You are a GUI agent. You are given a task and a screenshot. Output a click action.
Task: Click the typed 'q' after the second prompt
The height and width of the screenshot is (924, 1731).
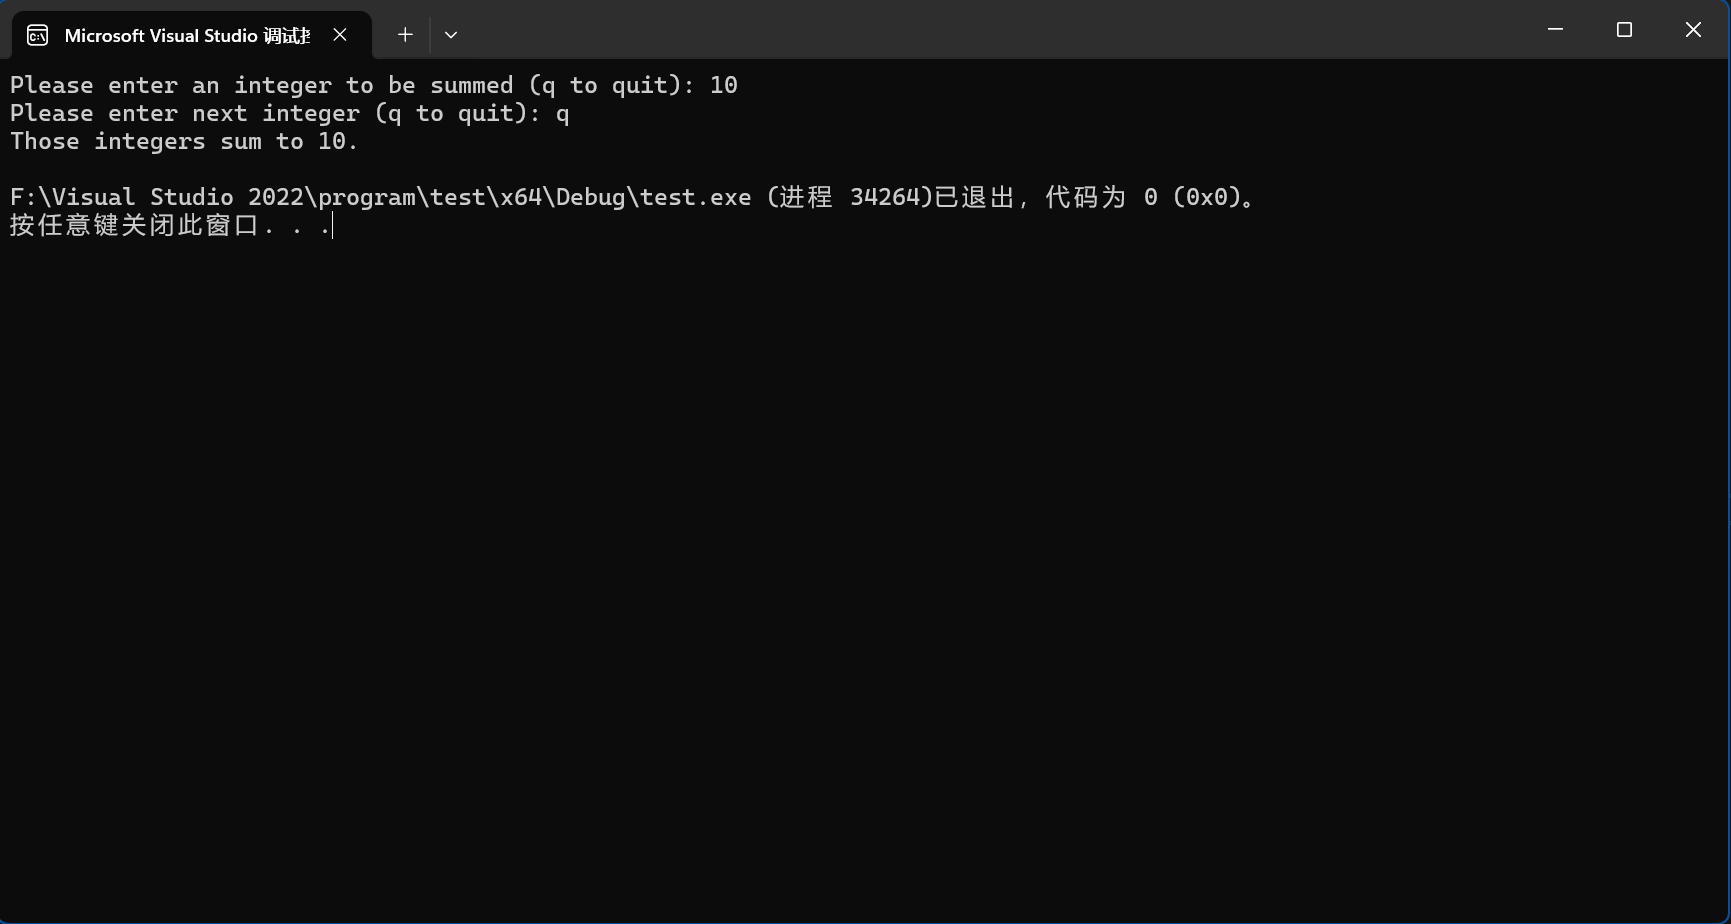click(x=563, y=114)
